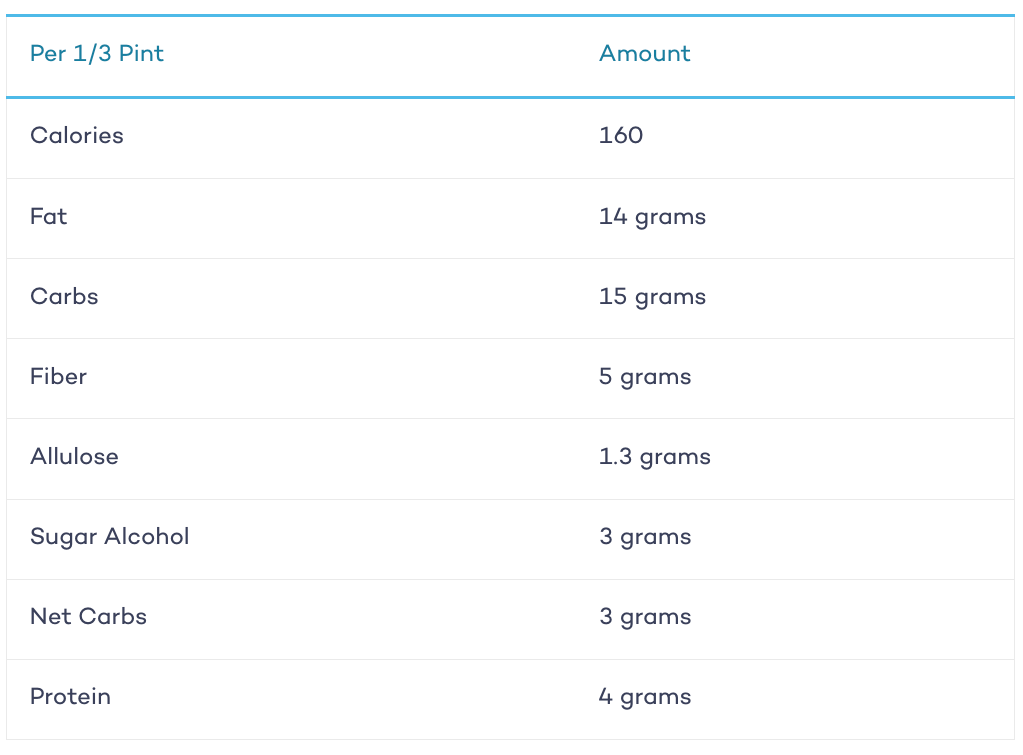
Task: Select the Fiber row label
Action: 58,377
